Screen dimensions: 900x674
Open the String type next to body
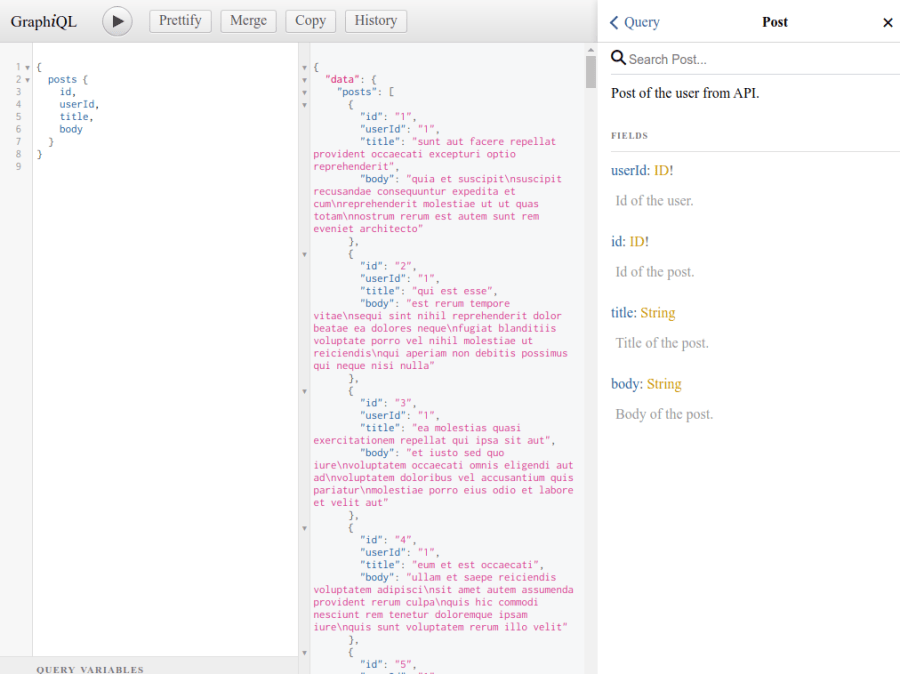664,384
